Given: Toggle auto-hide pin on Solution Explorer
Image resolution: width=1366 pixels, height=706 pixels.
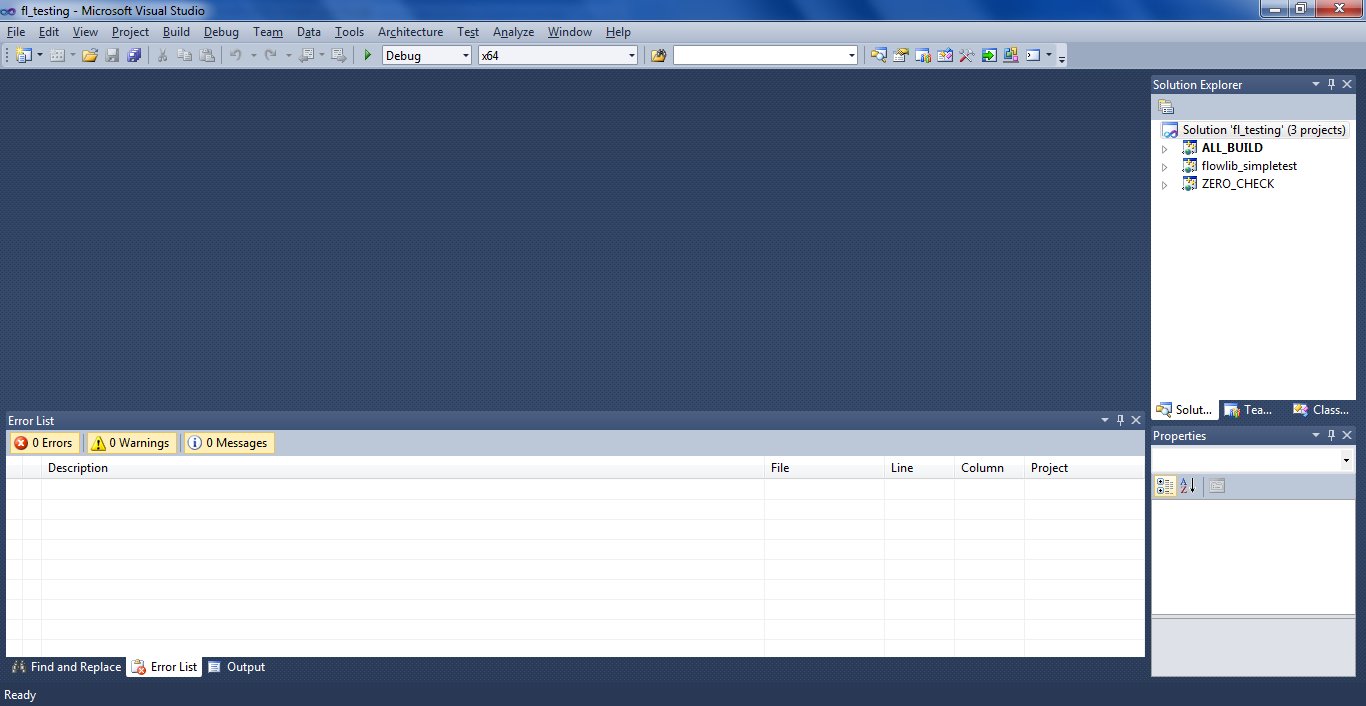Looking at the screenshot, I should [1331, 84].
